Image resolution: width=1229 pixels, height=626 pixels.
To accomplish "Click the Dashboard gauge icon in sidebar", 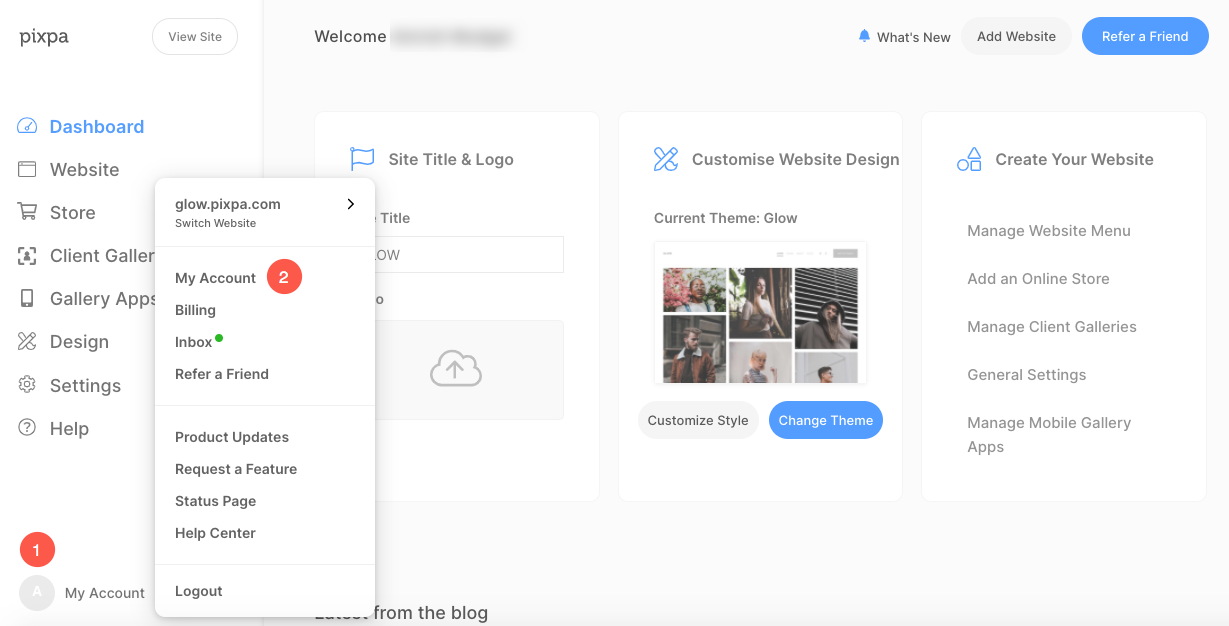I will click(27, 127).
